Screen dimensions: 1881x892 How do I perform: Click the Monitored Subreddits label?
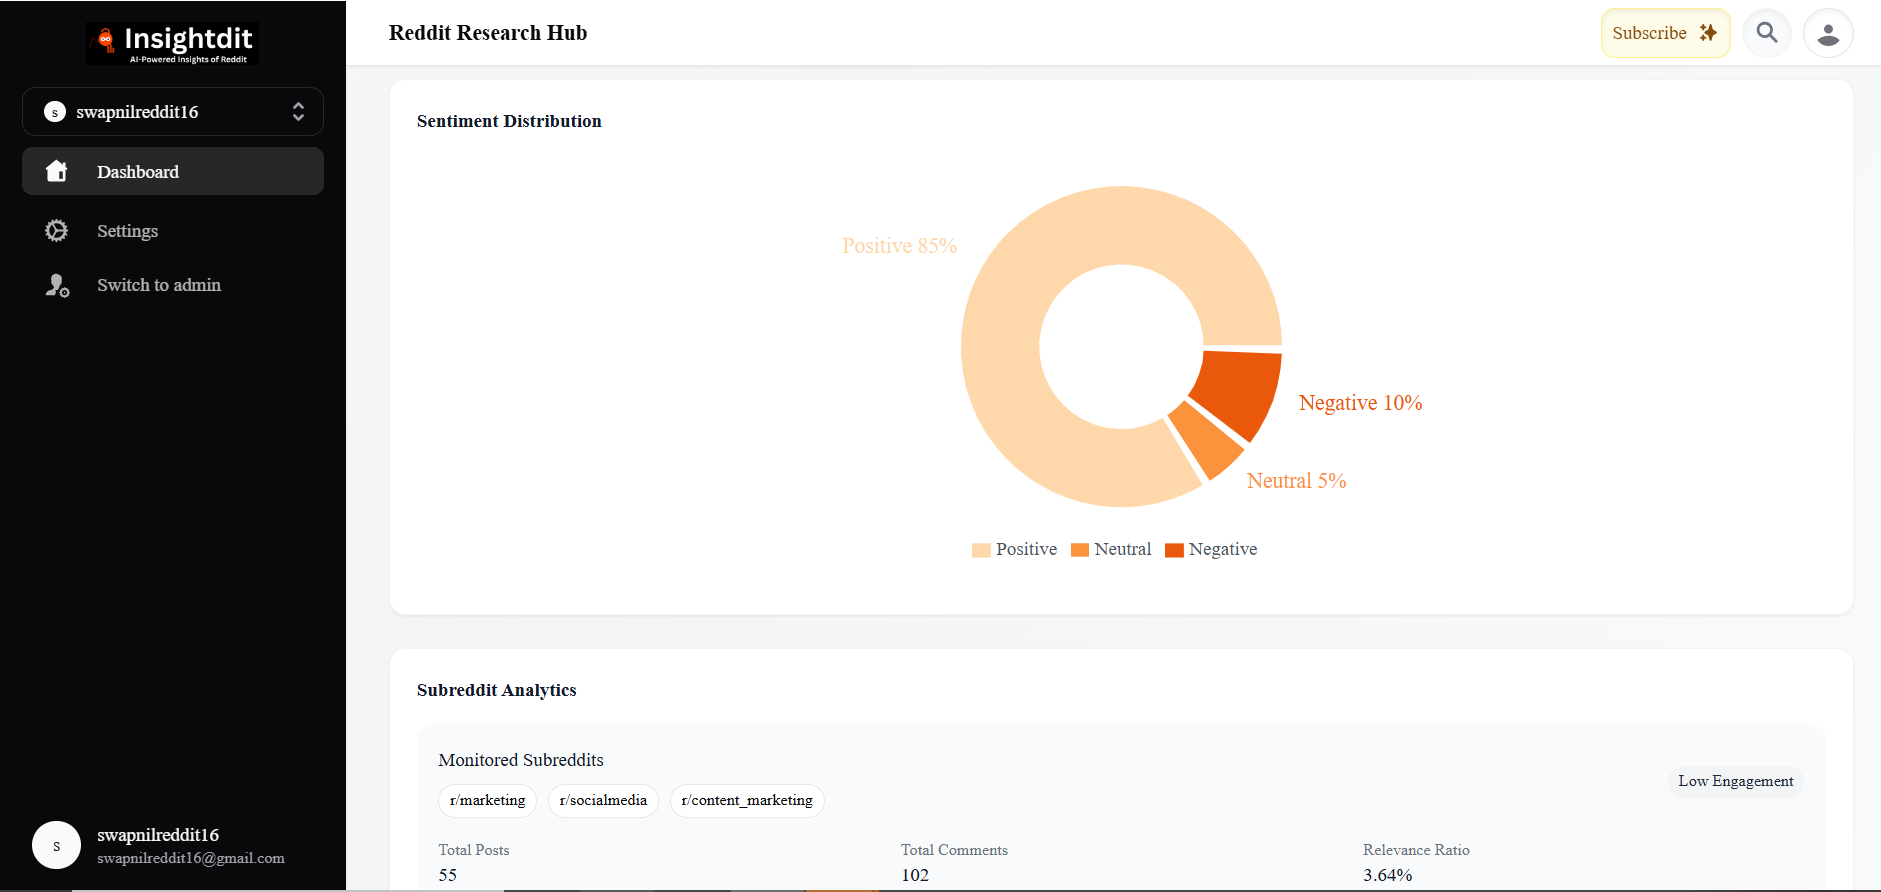521,760
